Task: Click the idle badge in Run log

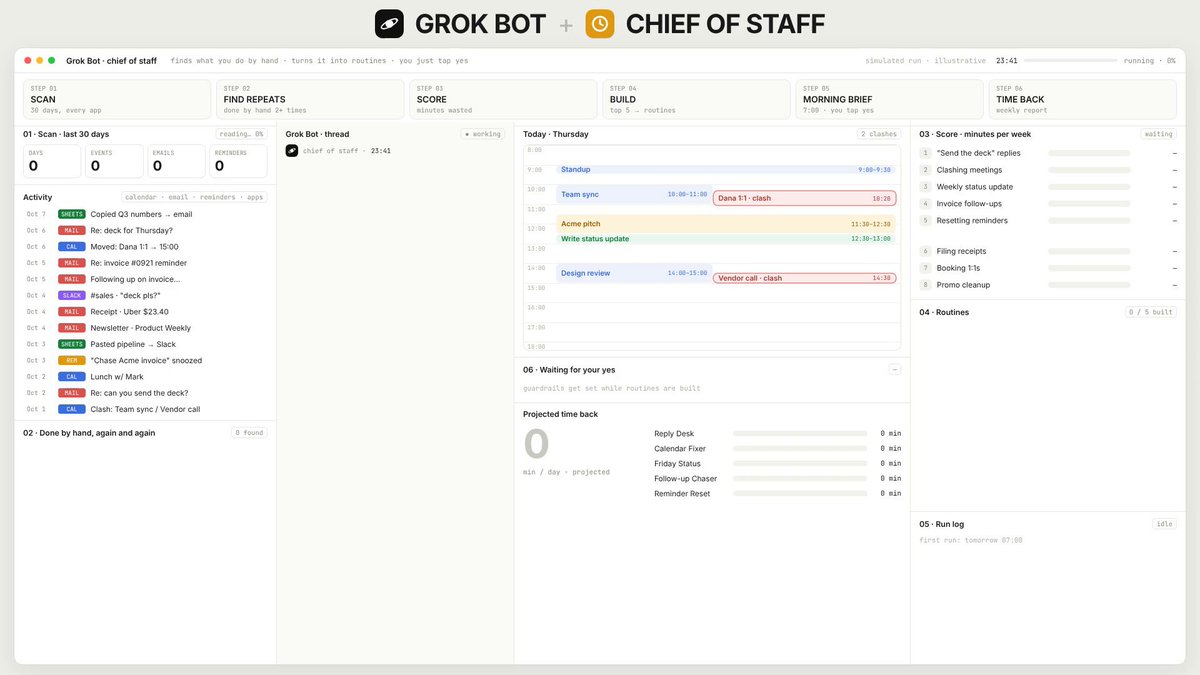Action: (x=1164, y=524)
